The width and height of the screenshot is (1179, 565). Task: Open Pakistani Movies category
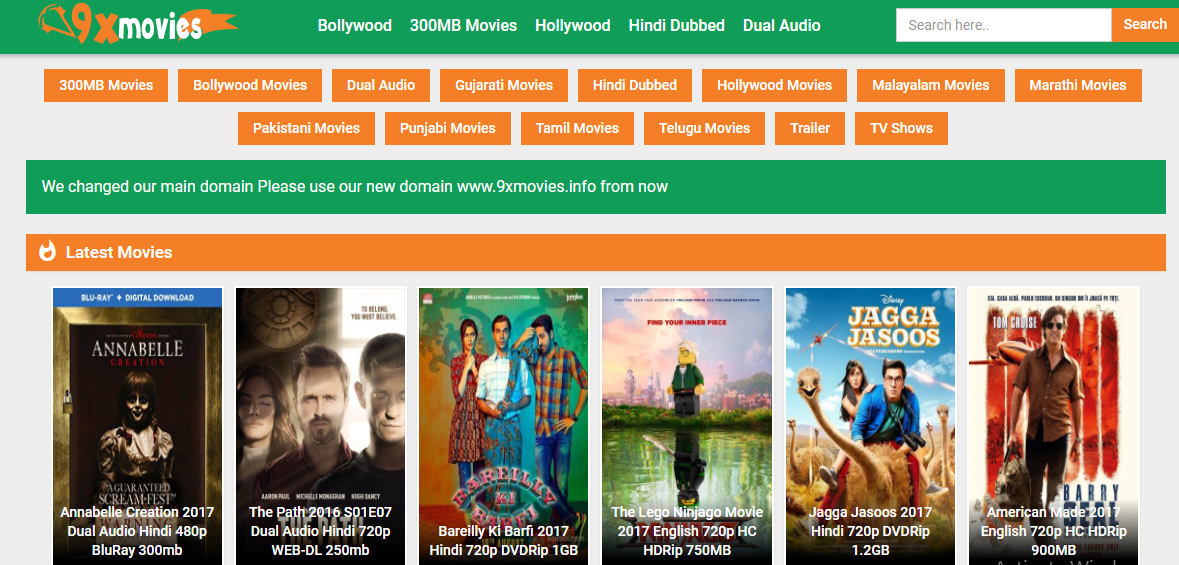[307, 128]
